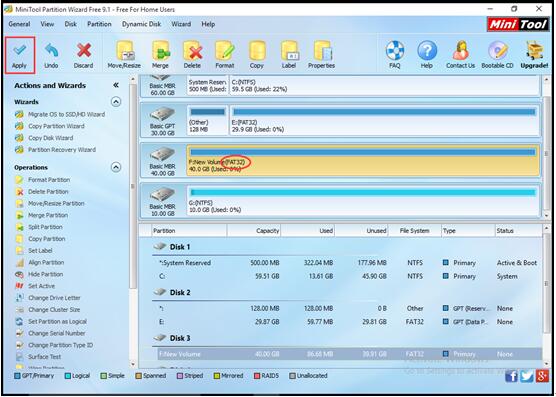Choose the Format partition toolbar icon
The height and width of the screenshot is (397, 556).
pos(224,55)
